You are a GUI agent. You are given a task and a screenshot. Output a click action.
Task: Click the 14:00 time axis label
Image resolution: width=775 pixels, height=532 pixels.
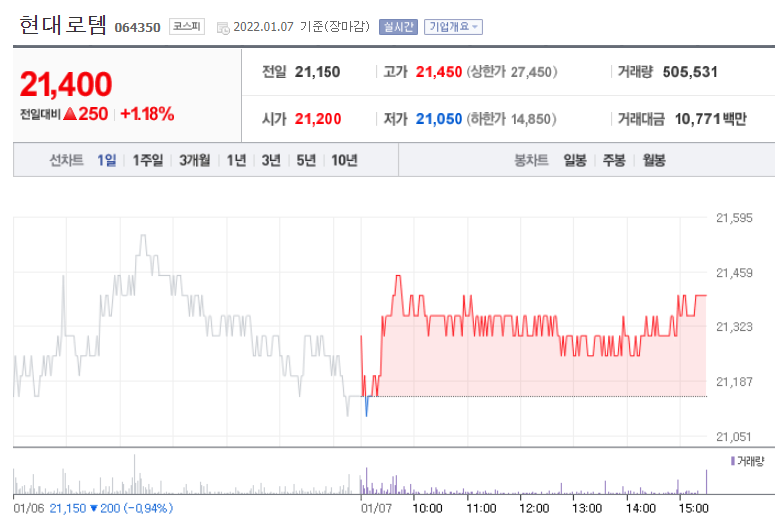pos(641,508)
